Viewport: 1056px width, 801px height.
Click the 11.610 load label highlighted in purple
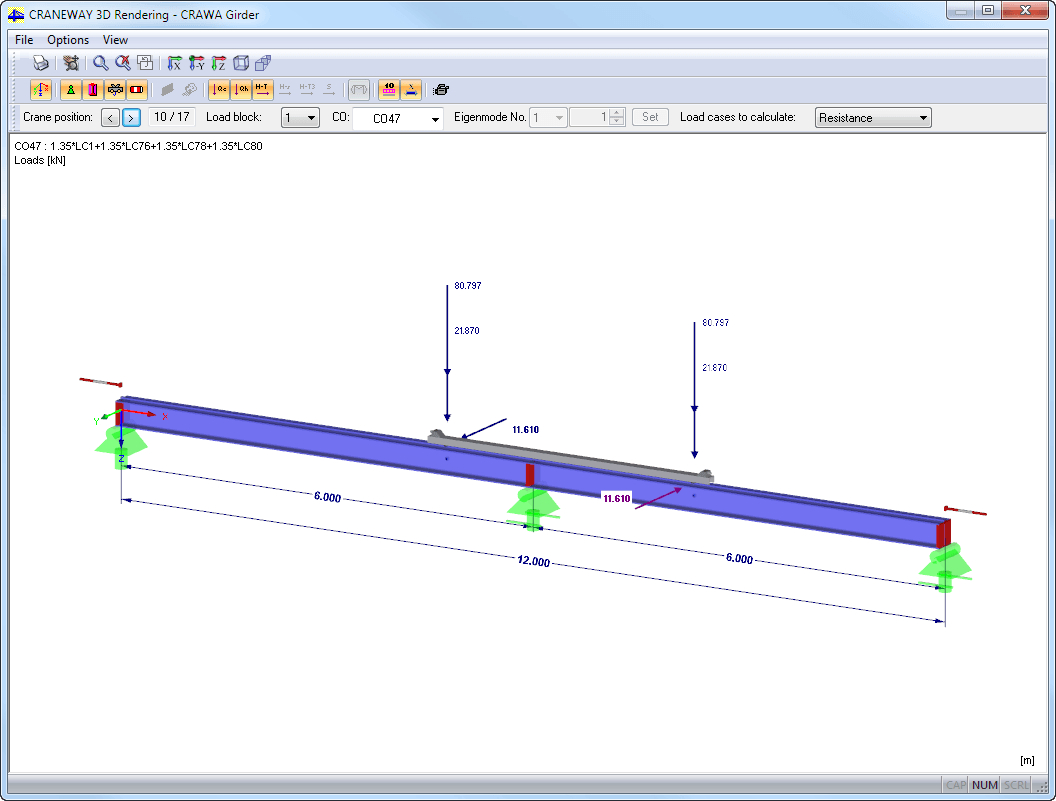click(x=617, y=498)
